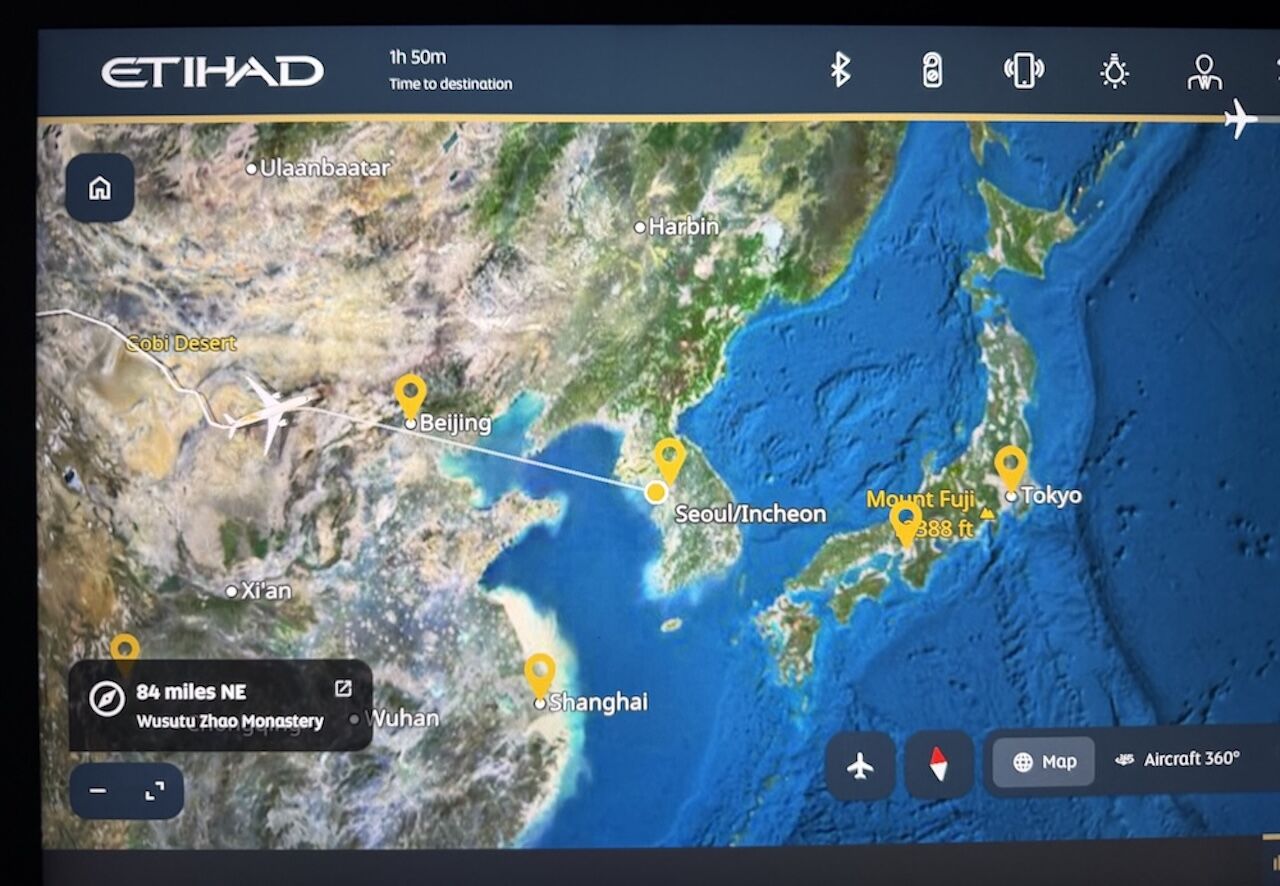
Task: Tap the Beijing city label
Action: 455,423
